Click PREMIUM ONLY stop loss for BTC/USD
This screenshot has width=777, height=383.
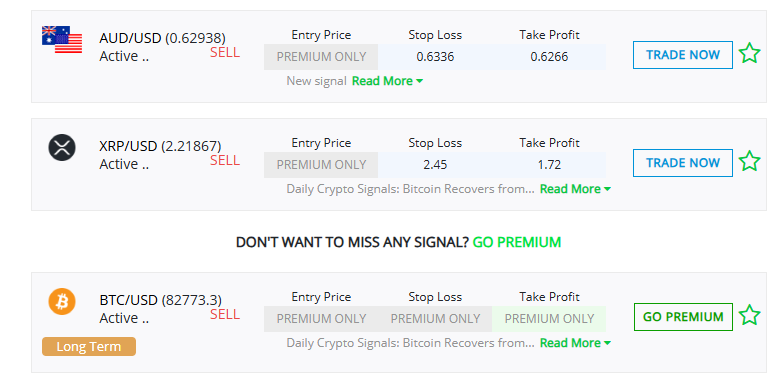pos(435,319)
